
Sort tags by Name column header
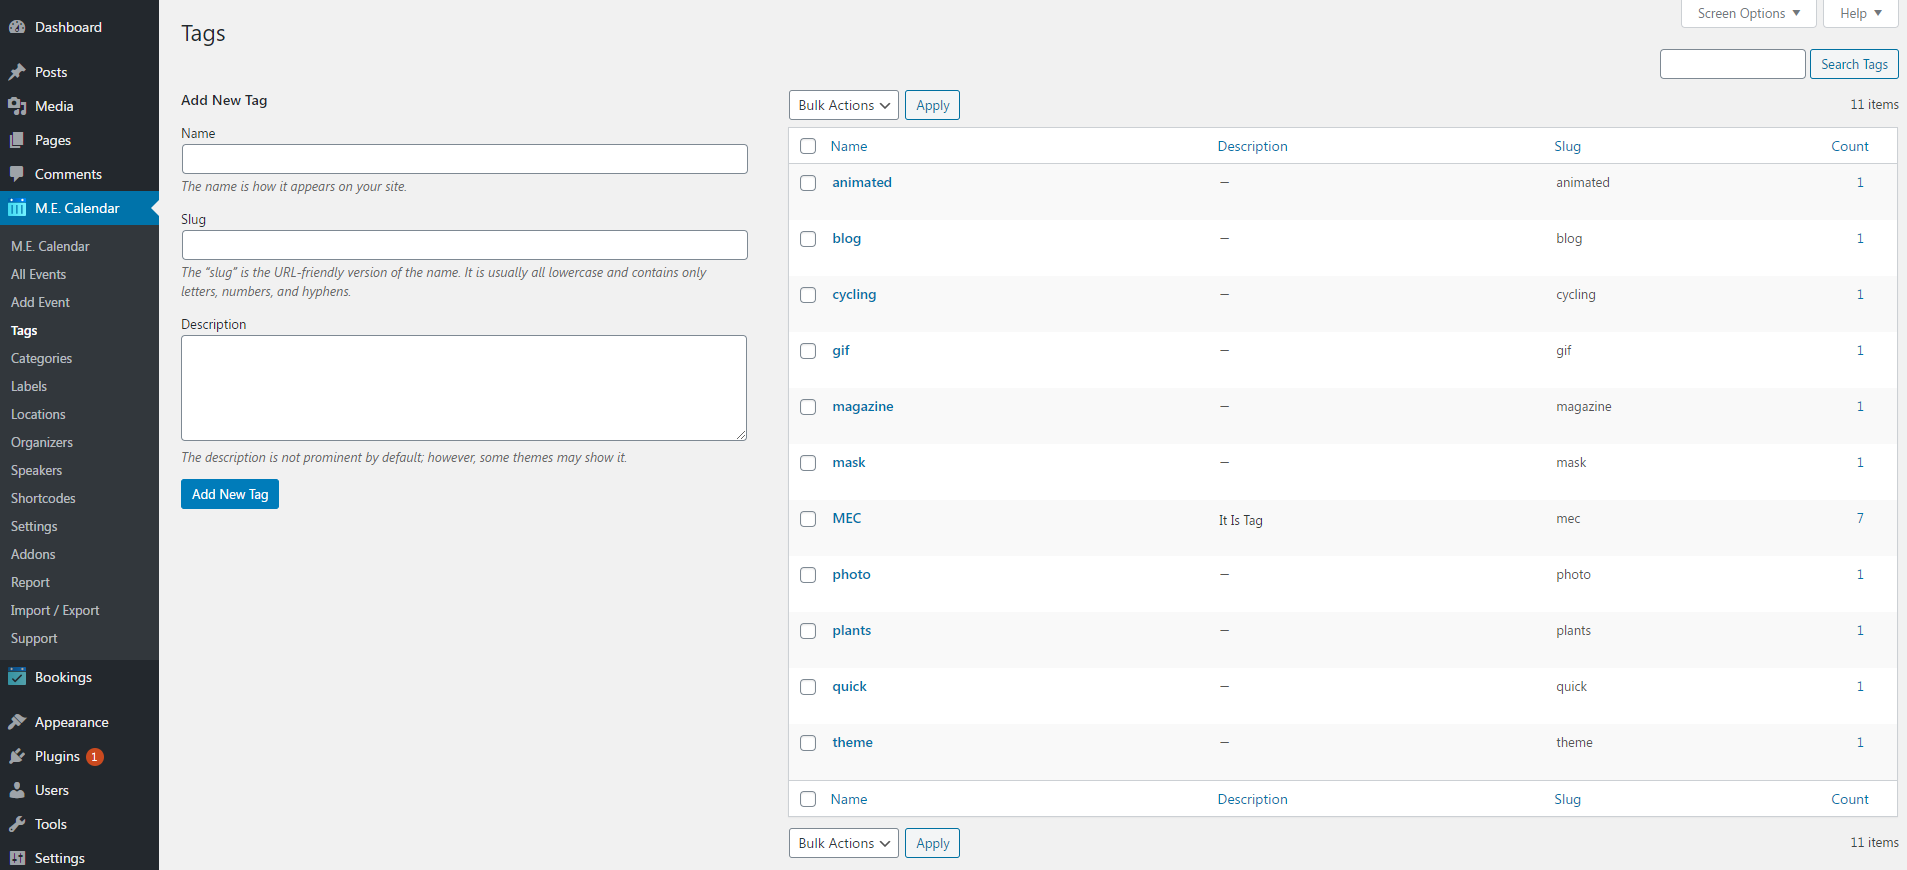click(849, 146)
